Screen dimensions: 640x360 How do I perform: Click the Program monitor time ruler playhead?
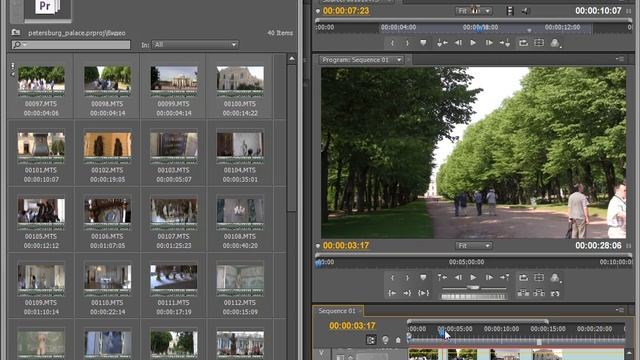(318, 263)
